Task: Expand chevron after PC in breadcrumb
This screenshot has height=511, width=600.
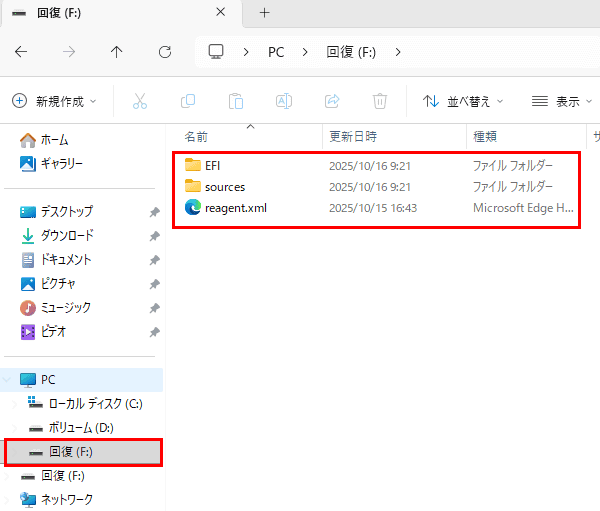Action: click(x=305, y=52)
